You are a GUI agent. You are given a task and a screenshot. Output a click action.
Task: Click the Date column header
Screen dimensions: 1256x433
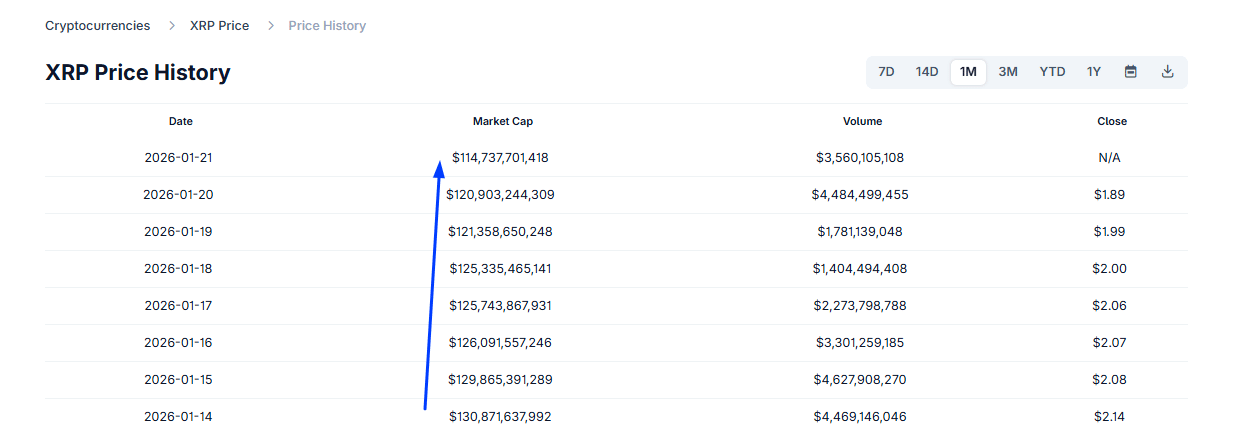(181, 121)
